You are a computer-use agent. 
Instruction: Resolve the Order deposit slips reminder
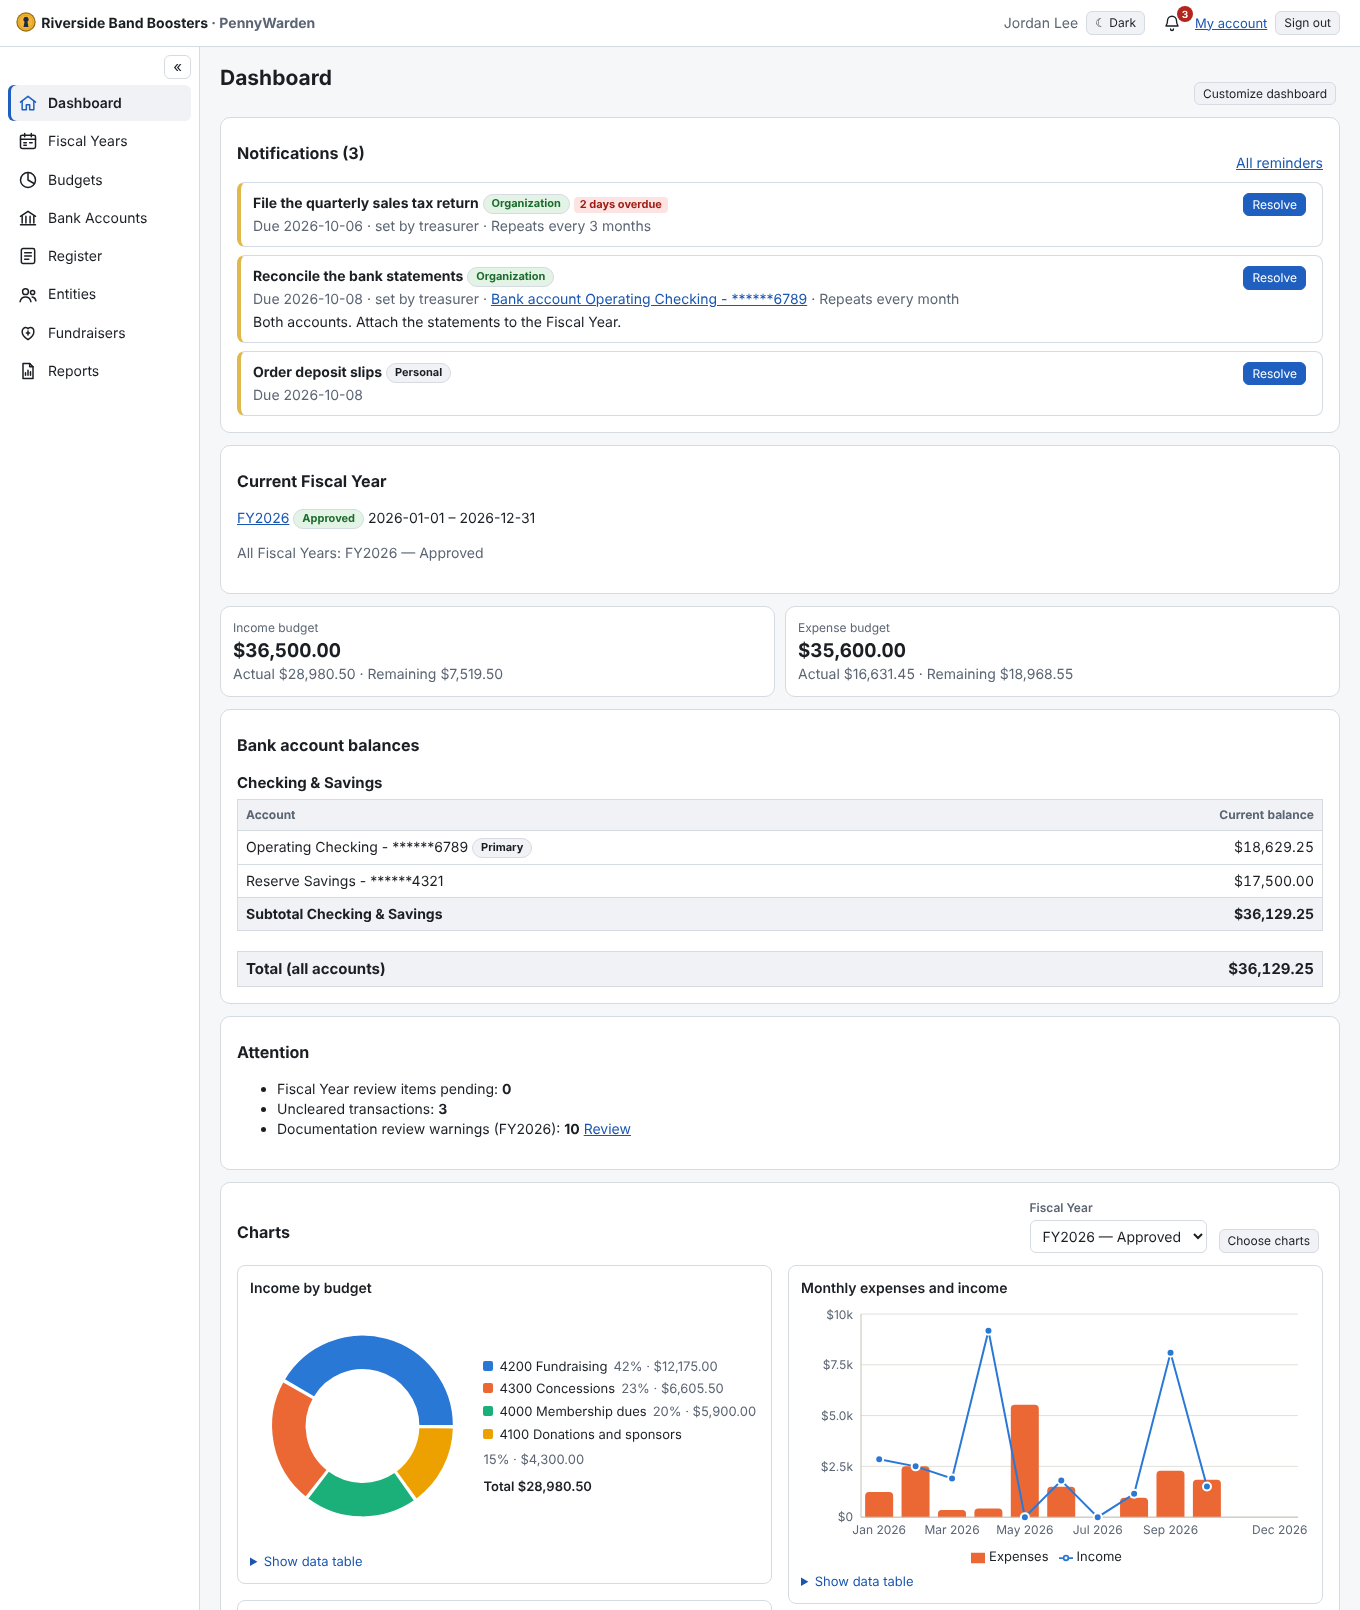tap(1274, 374)
